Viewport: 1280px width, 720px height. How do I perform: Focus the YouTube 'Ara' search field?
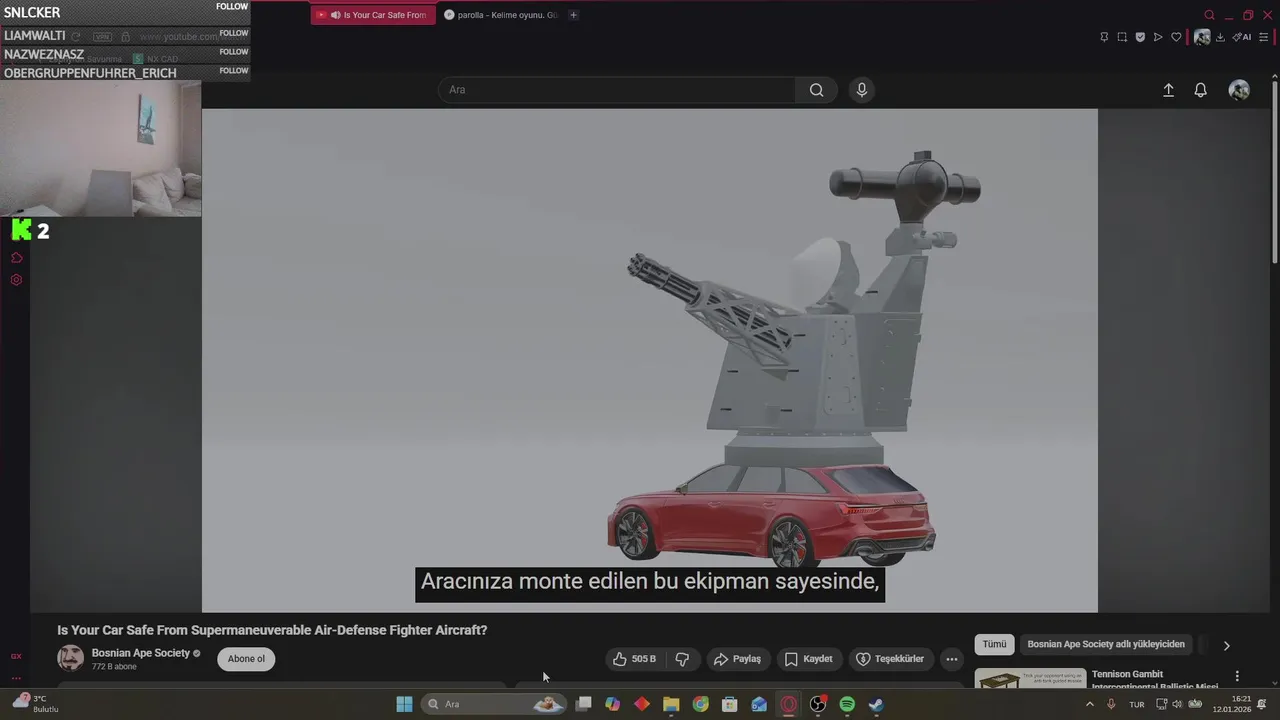tap(617, 90)
